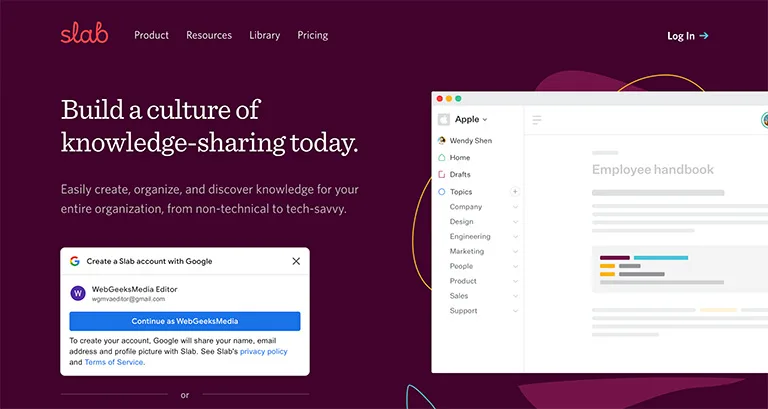This screenshot has width=768, height=409.
Task: Click Continue as WebGeeksMedia button
Action: [185, 321]
